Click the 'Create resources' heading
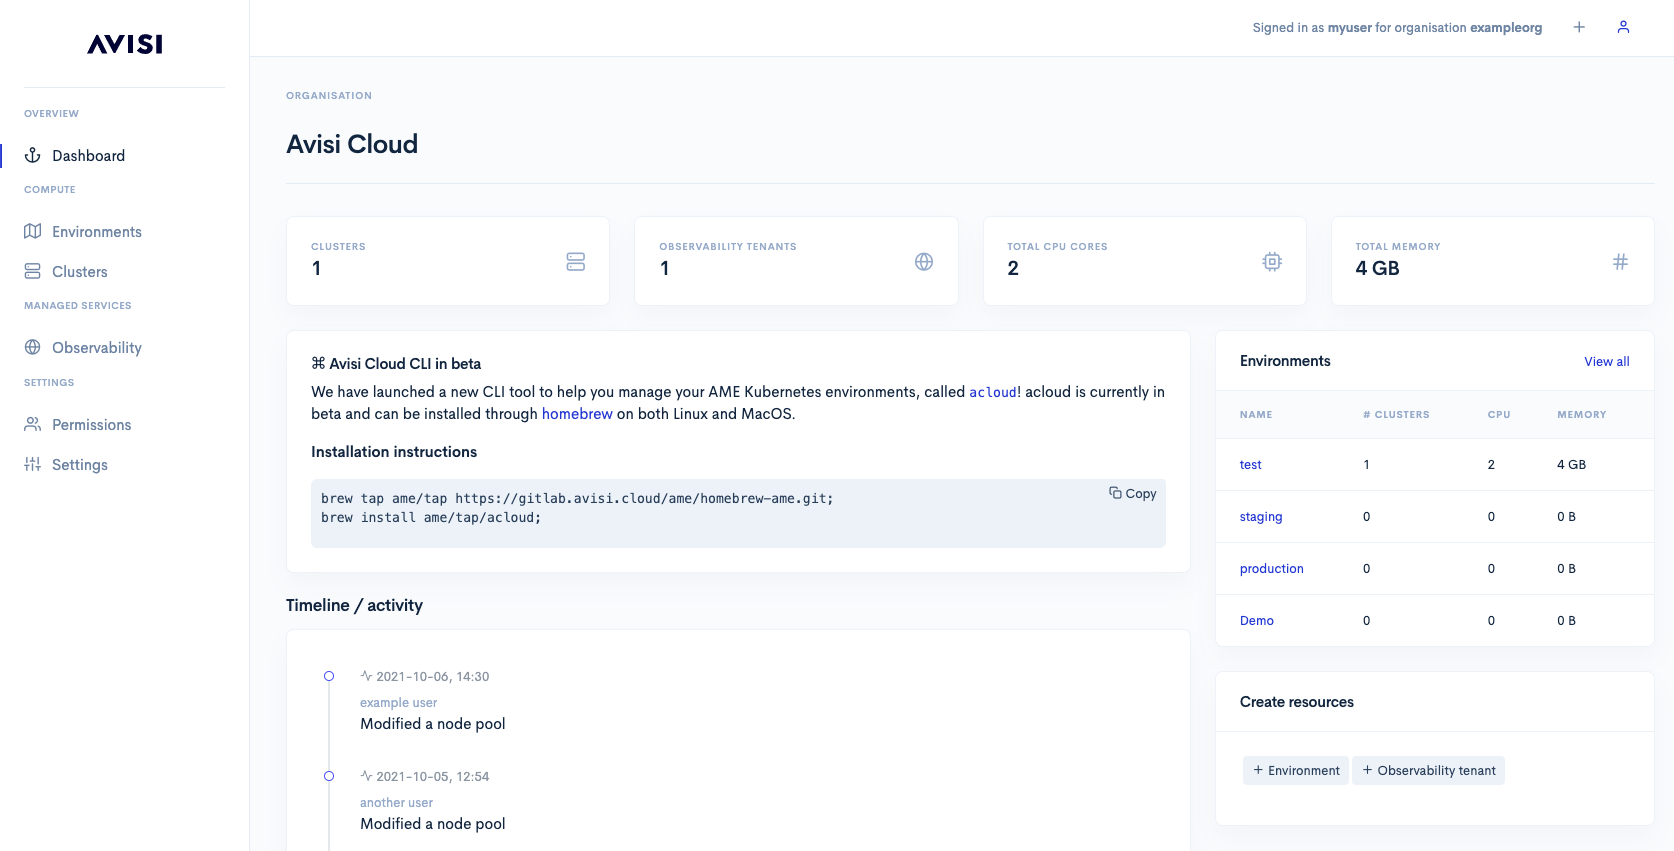The image size is (1674, 851). tap(1297, 702)
